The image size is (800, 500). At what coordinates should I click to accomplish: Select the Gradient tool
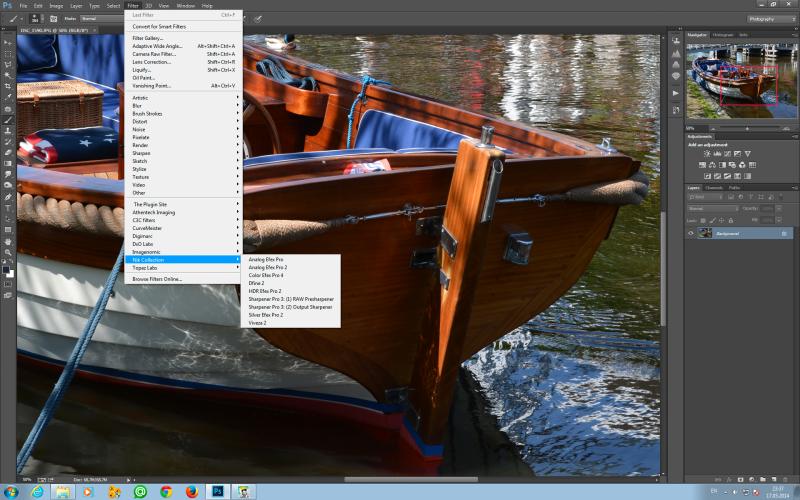[x=8, y=163]
